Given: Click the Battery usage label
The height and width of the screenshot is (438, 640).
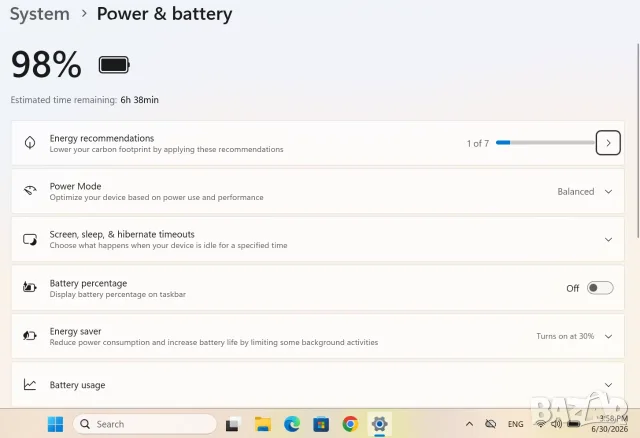Looking at the screenshot, I should click(x=77, y=385).
